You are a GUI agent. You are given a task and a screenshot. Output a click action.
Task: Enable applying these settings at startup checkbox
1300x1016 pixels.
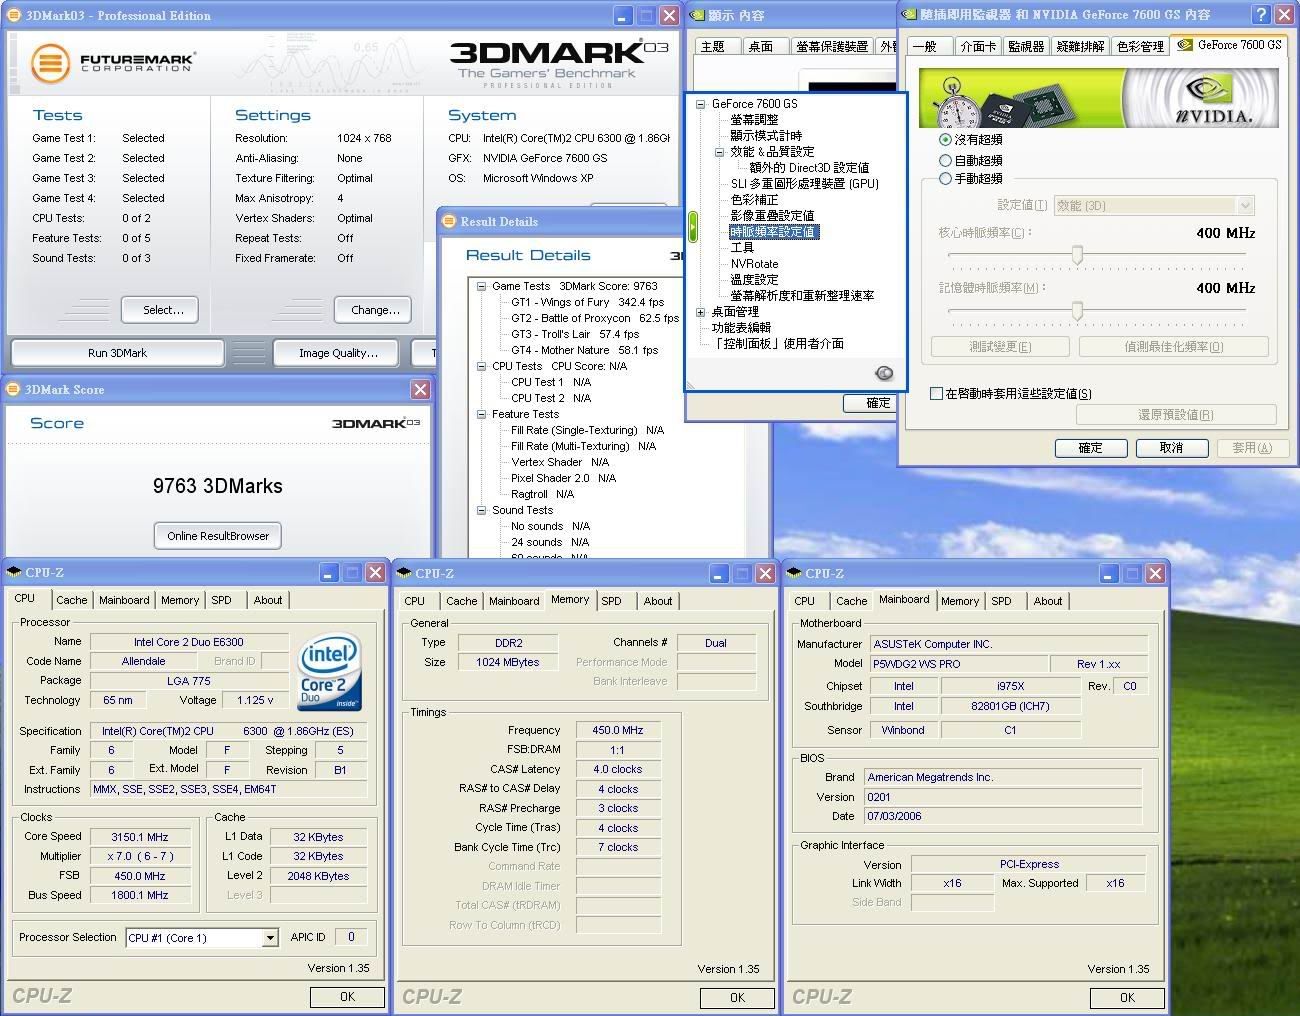937,394
